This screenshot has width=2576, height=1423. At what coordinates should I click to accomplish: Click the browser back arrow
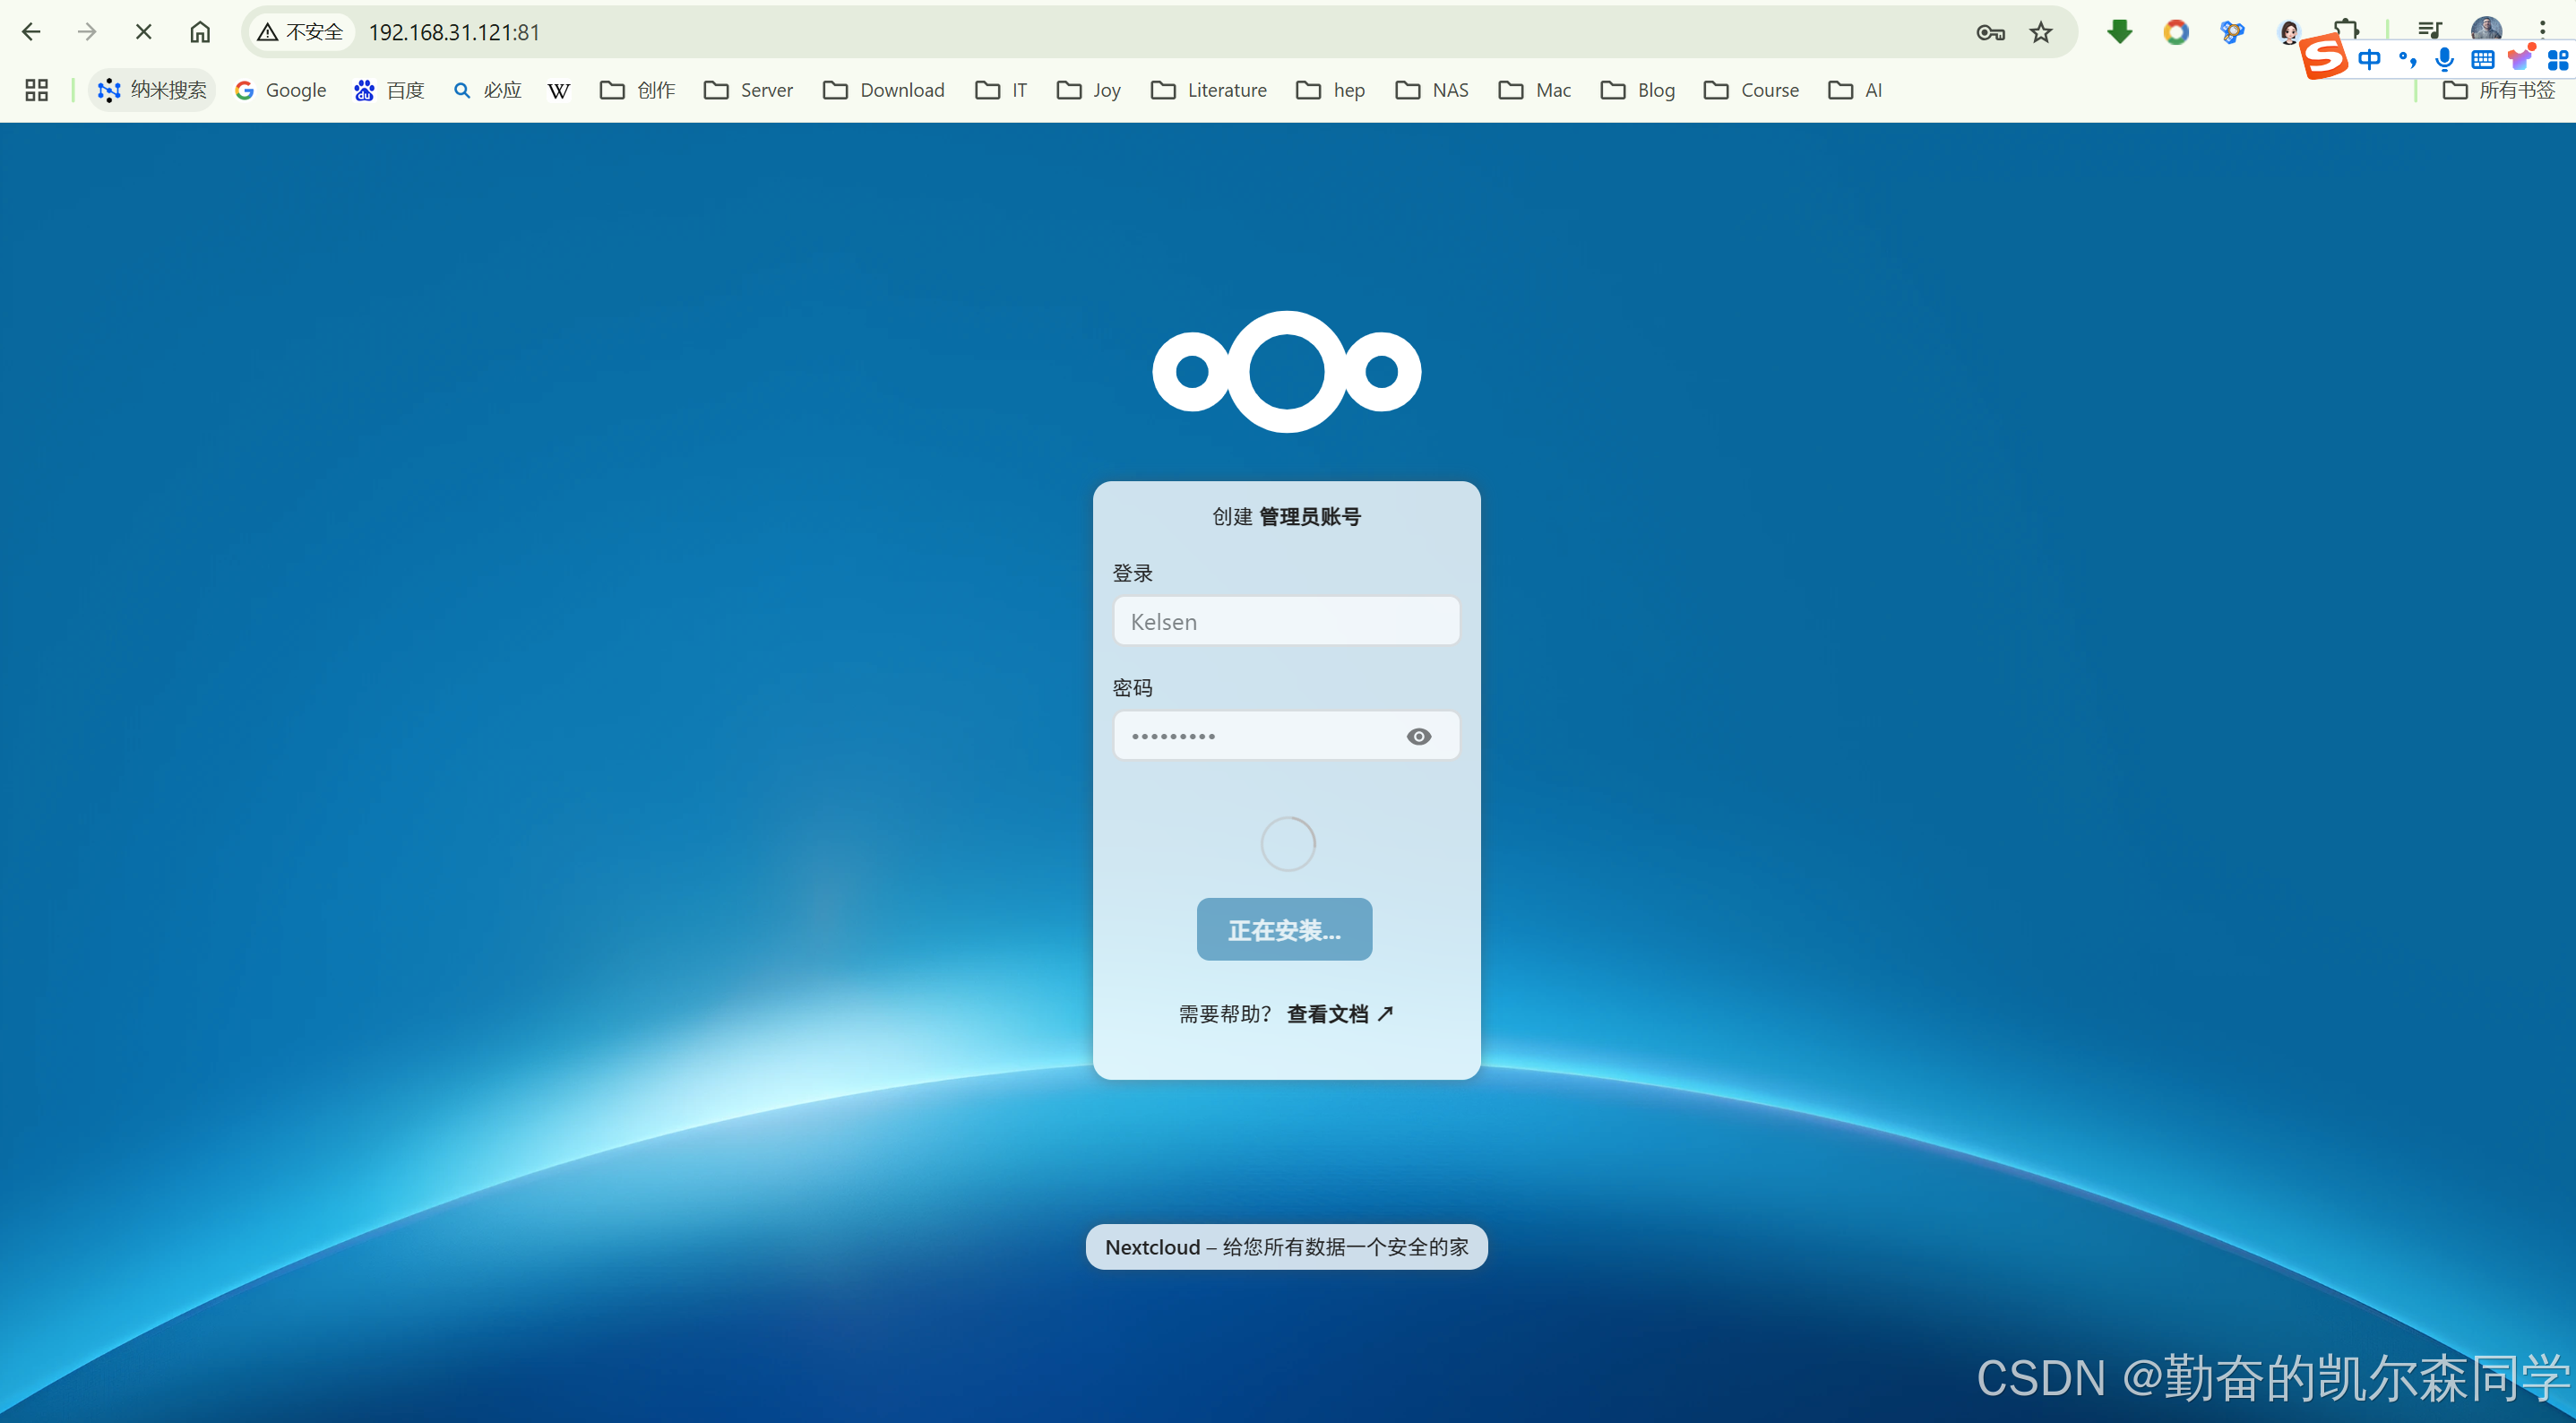(31, 32)
